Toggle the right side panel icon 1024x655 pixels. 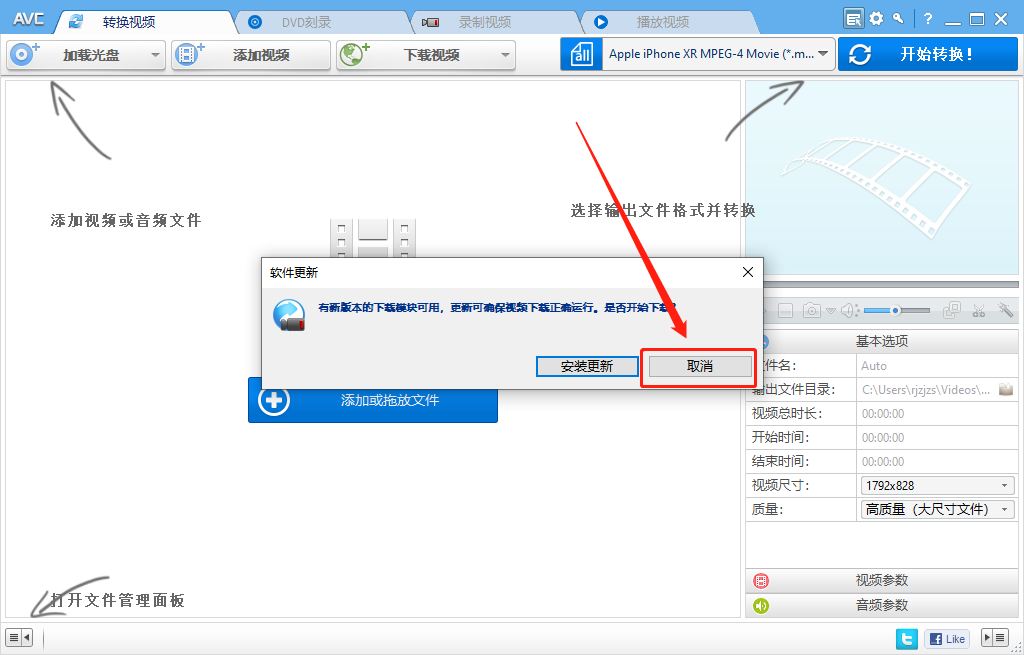(x=995, y=637)
